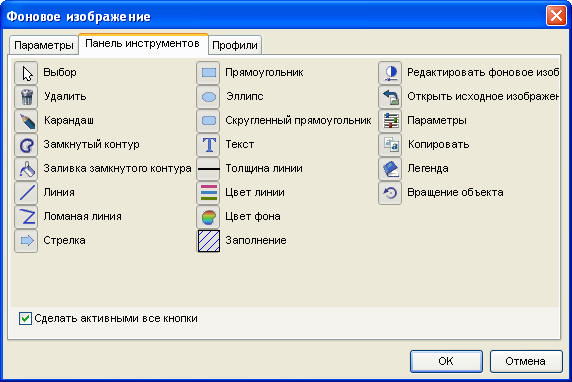Click the Стрелка text label
Image resolution: width=572 pixels, height=382 pixels.
click(65, 240)
